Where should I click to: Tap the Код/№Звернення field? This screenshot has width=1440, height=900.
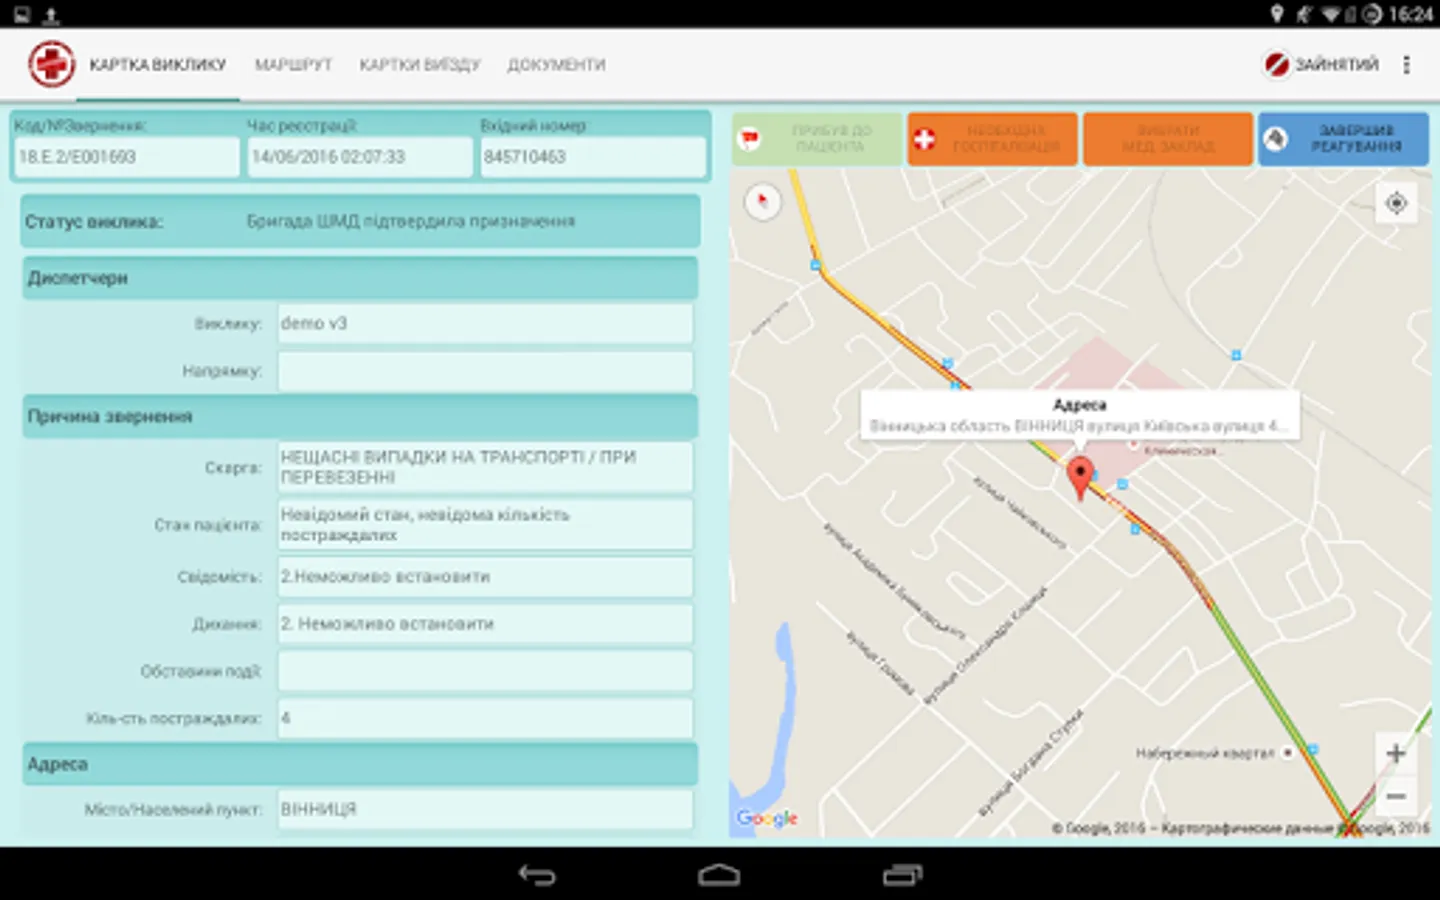pos(127,157)
